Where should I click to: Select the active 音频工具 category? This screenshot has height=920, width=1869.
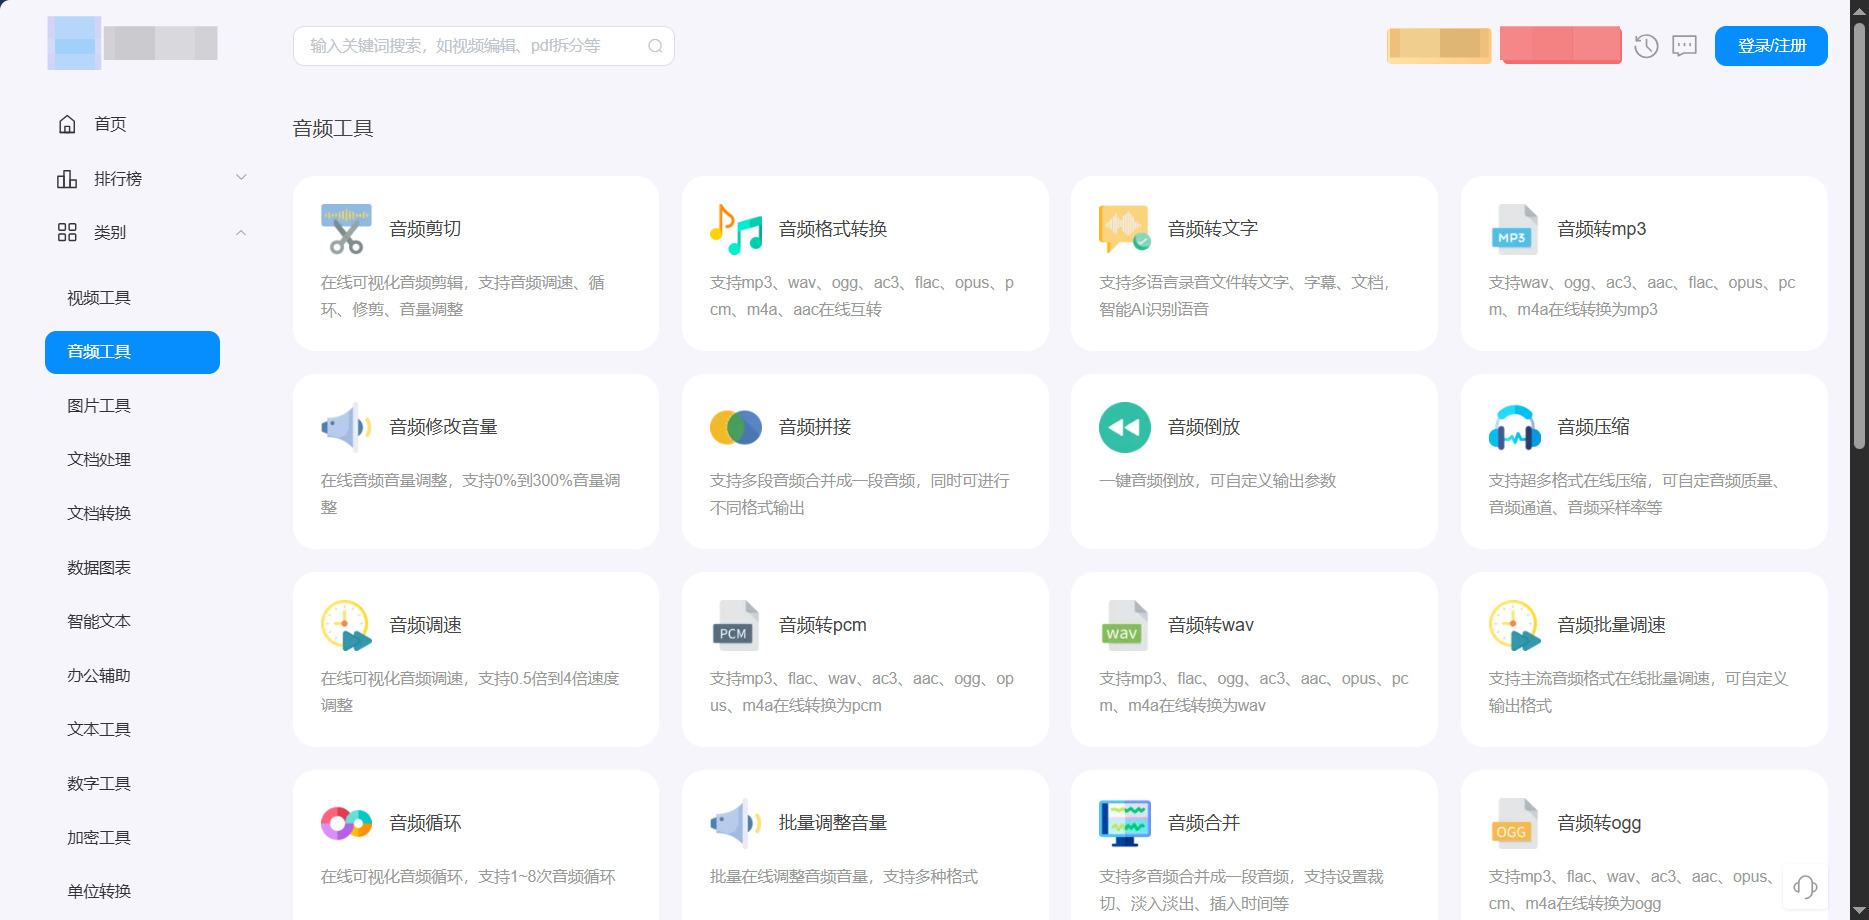coord(132,352)
